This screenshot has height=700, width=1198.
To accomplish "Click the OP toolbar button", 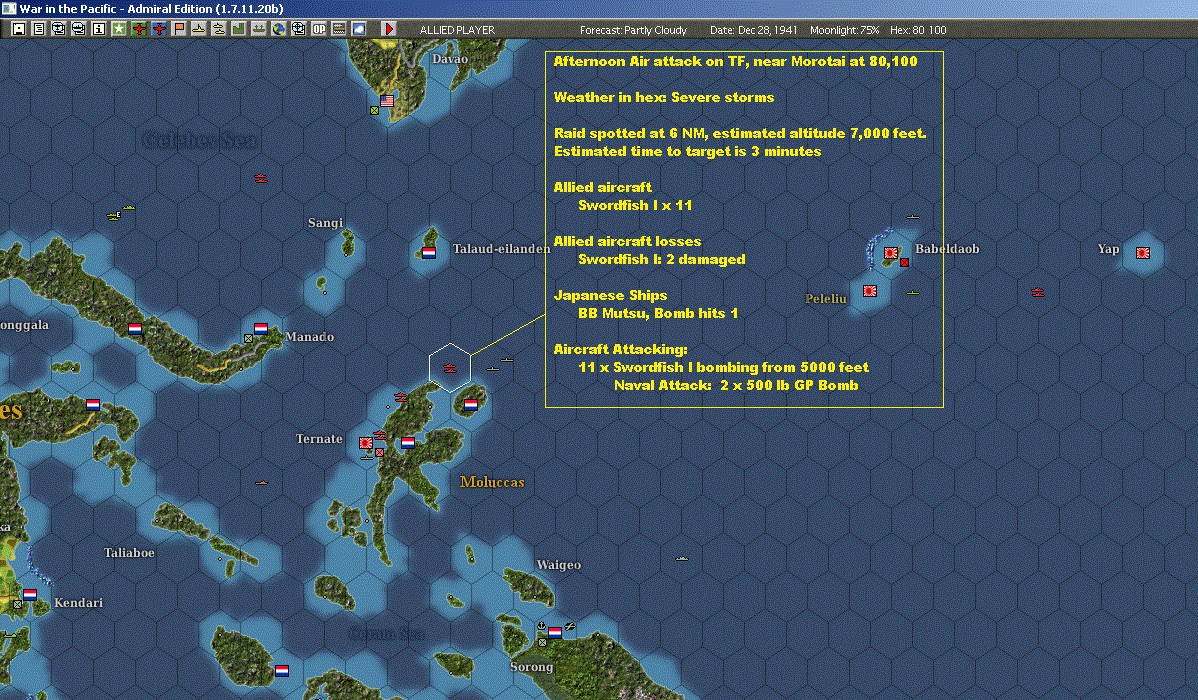I will coord(319,29).
